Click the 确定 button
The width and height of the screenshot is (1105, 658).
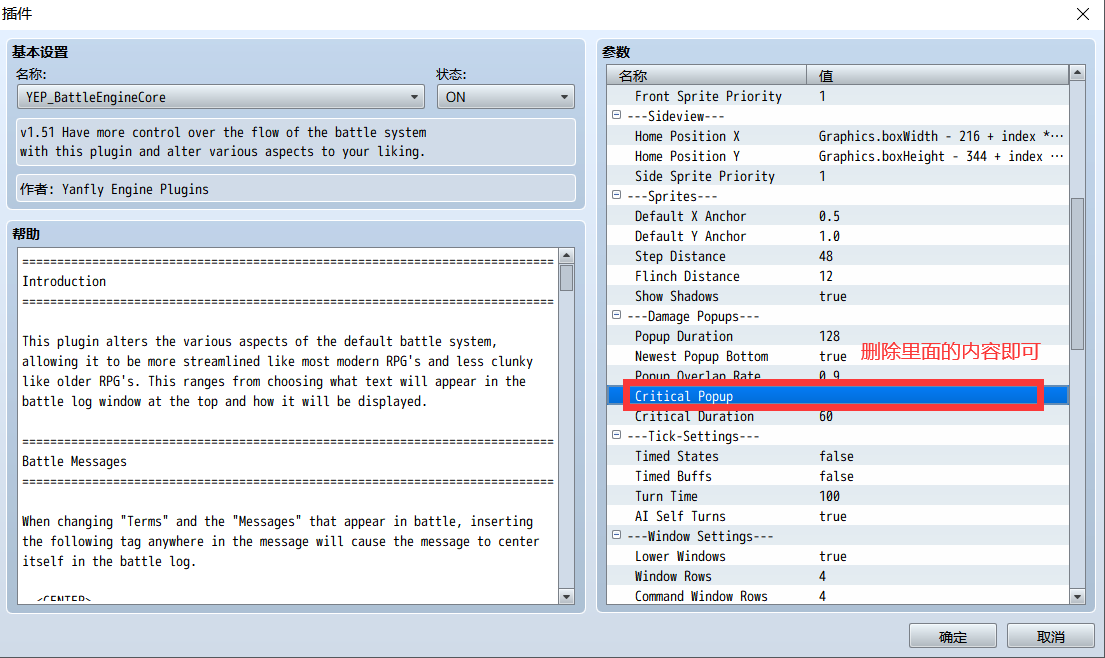[x=953, y=636]
